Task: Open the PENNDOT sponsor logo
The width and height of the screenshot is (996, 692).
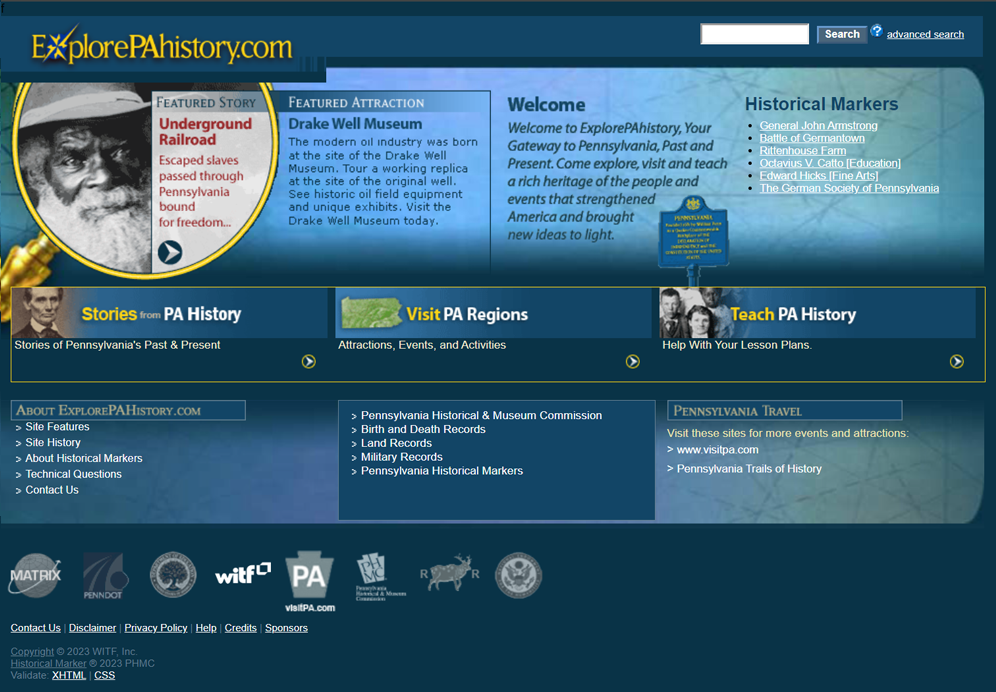Action: pyautogui.click(x=105, y=576)
